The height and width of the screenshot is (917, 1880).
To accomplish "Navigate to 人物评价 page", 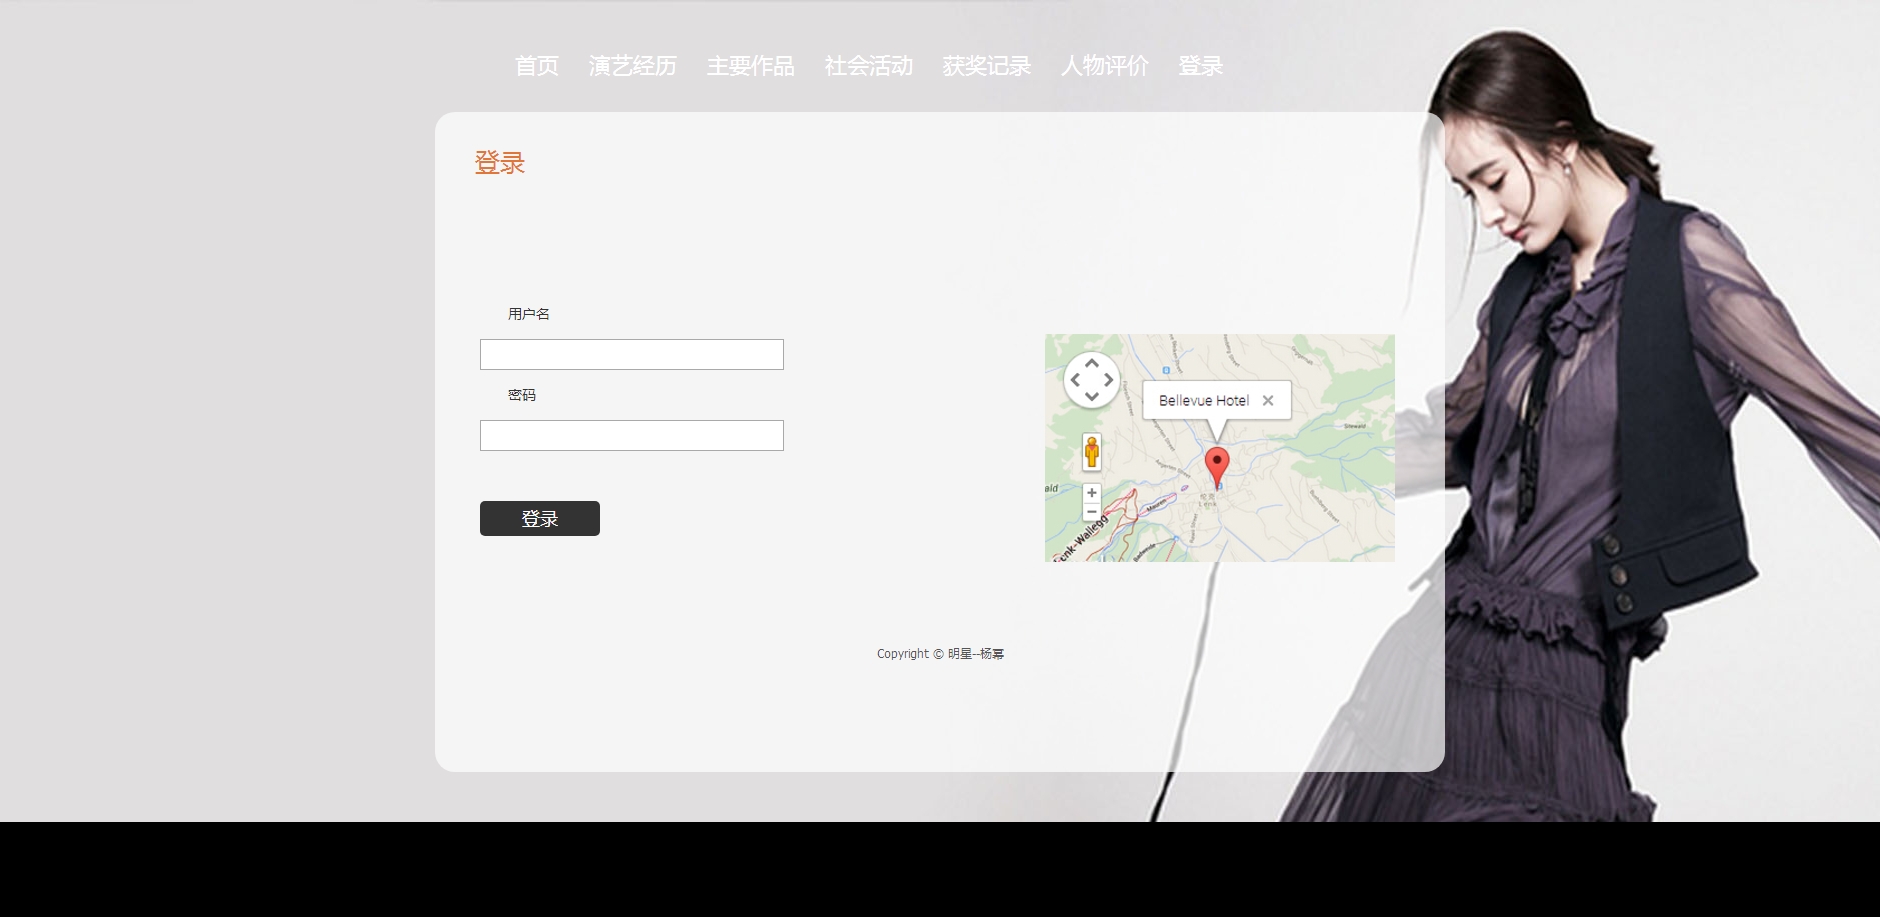I will [1104, 66].
